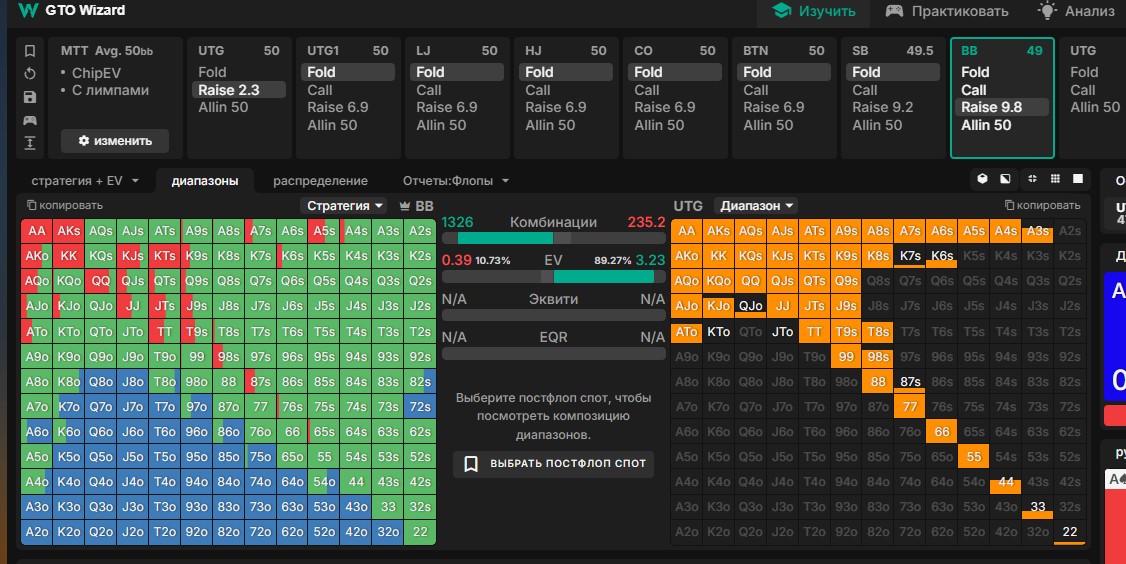Screen dimensions: 1126x564
Task: Click the graduation cap icon beside Изучить
Action: click(x=782, y=11)
